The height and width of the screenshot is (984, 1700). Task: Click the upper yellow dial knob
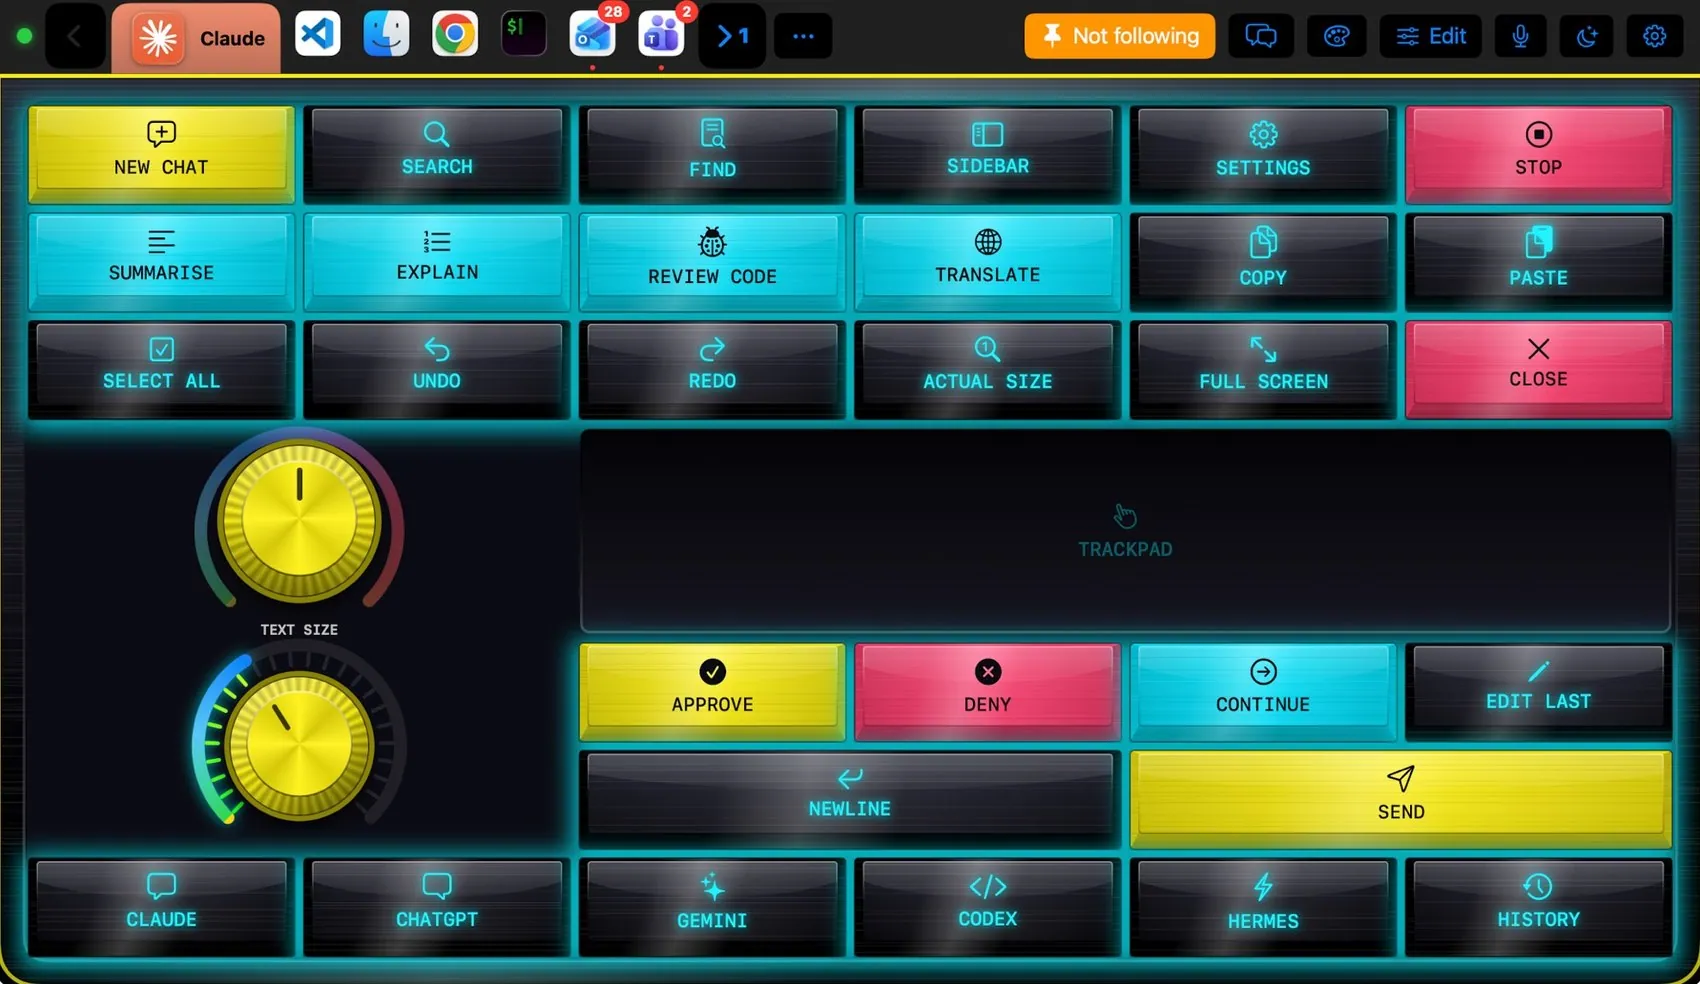click(299, 521)
